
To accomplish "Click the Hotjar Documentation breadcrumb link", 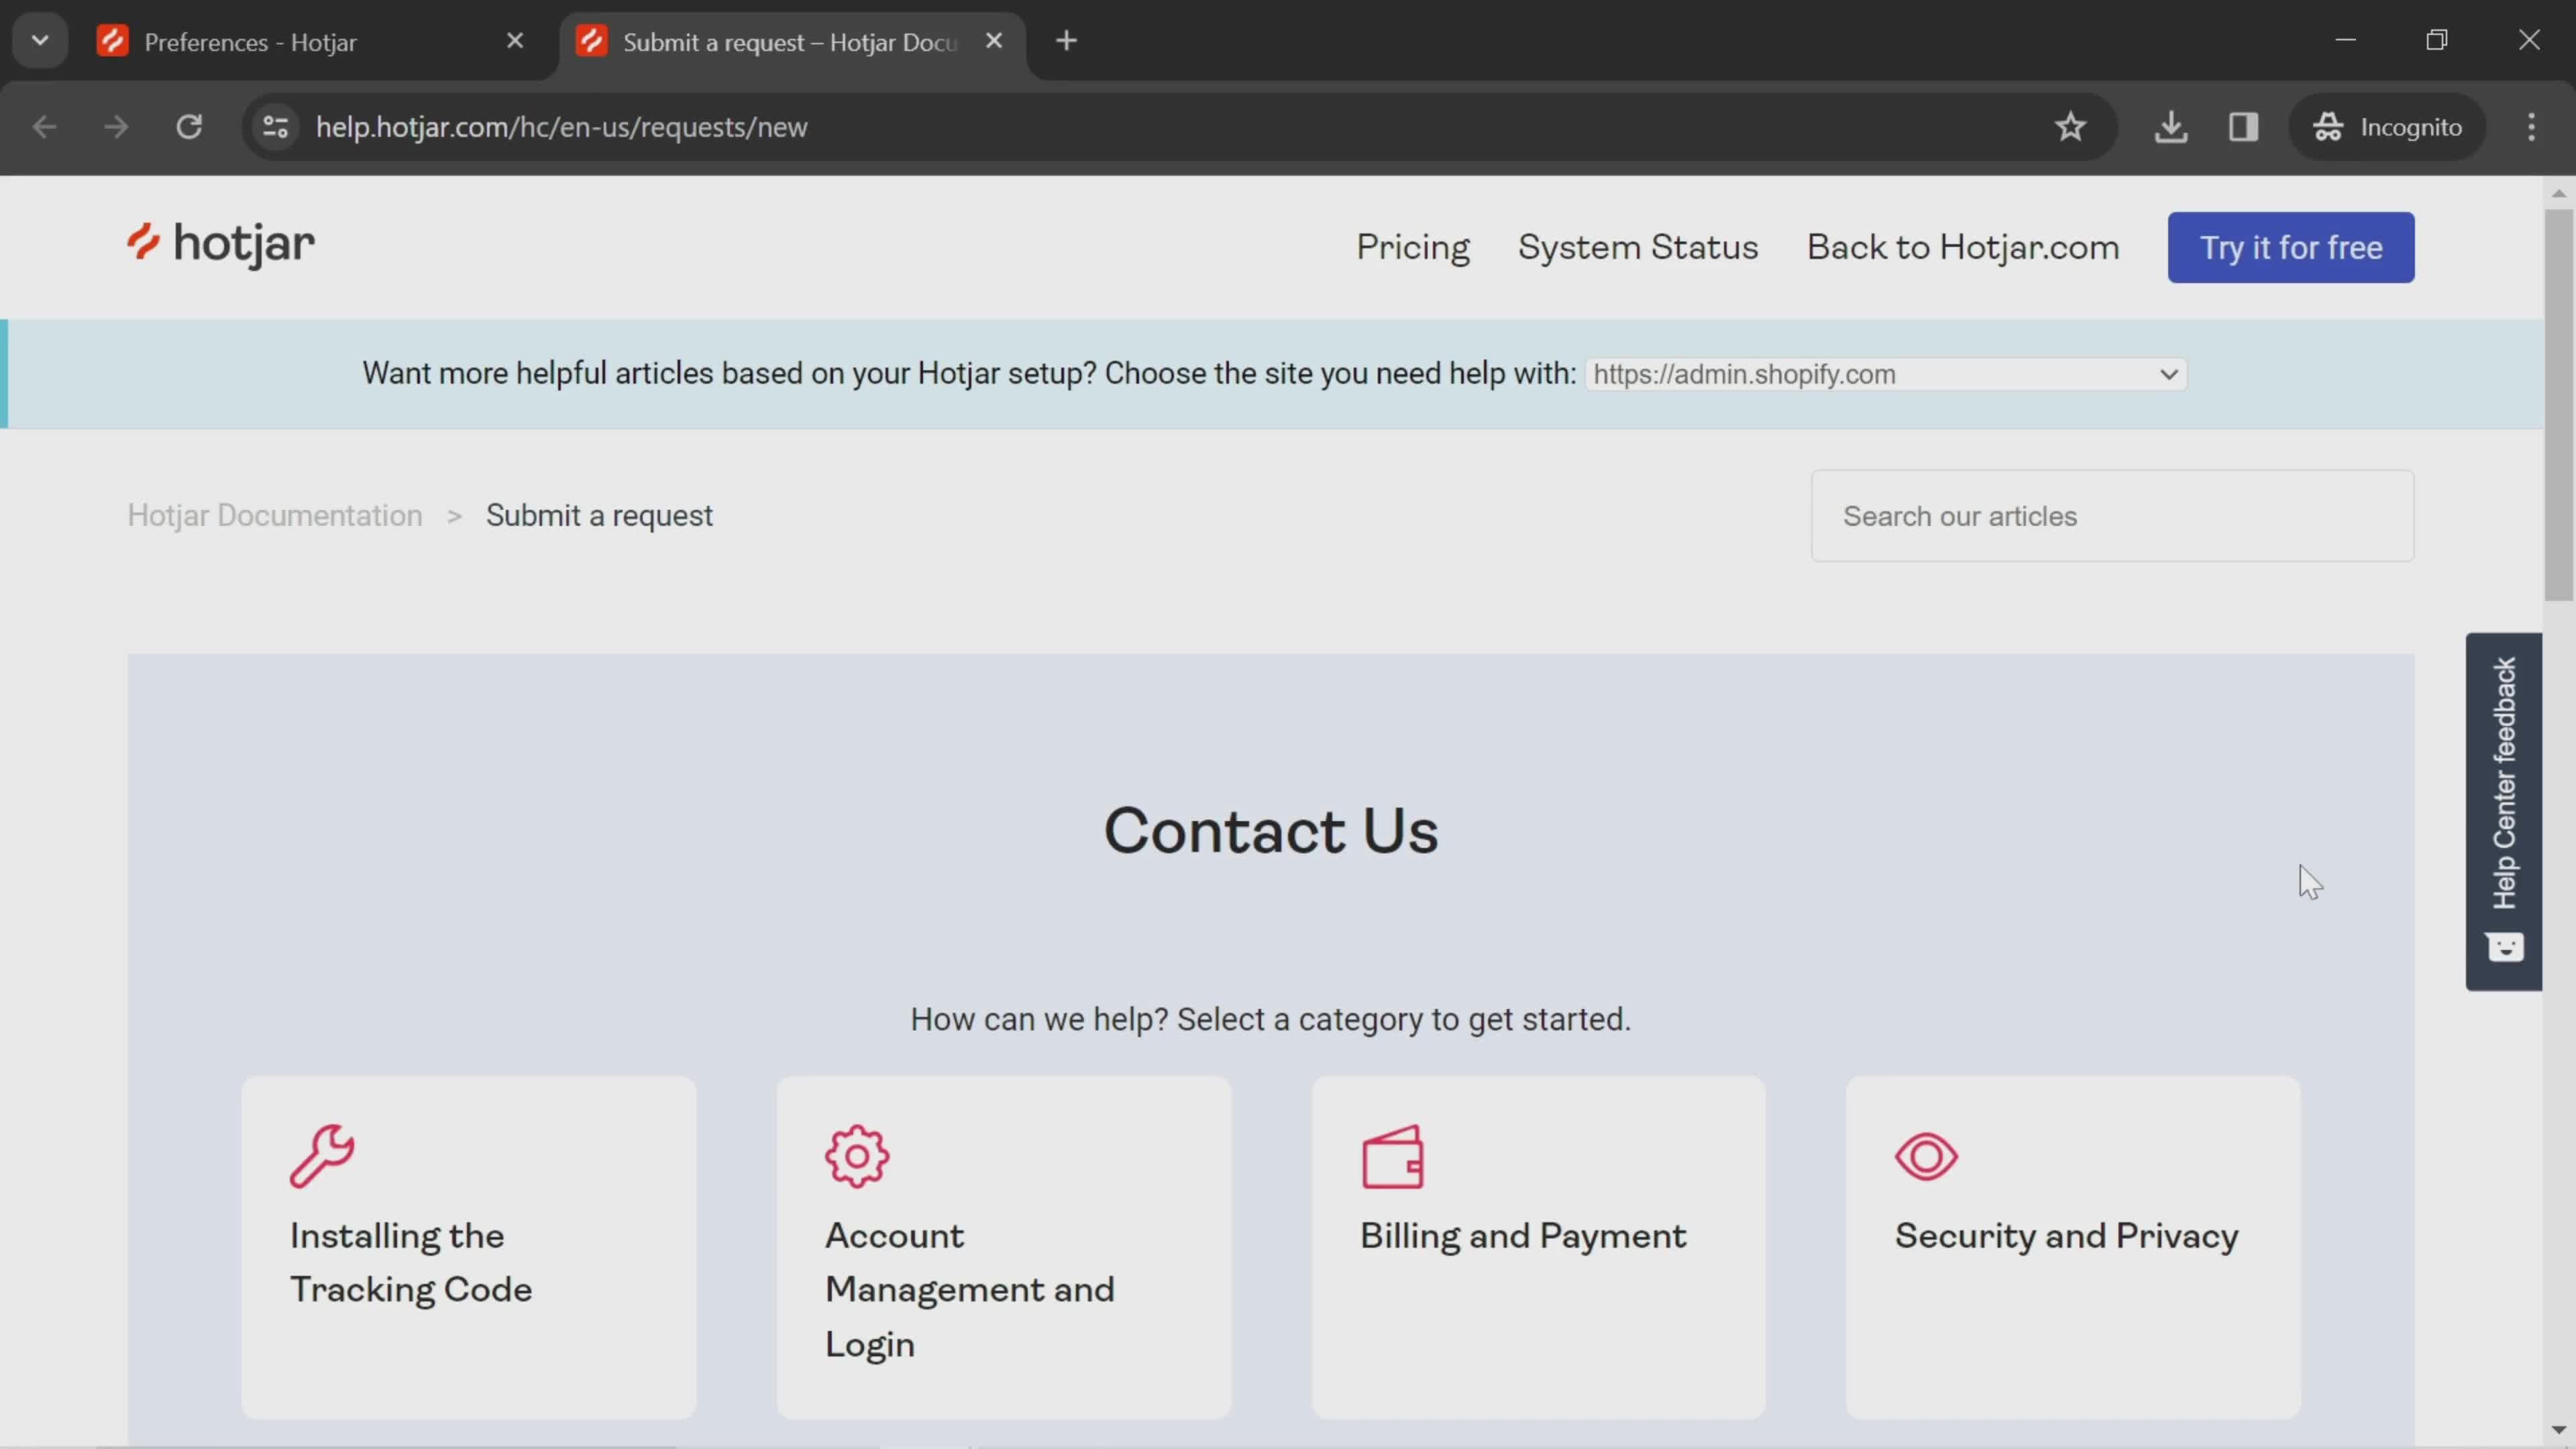I will tap(274, 515).
